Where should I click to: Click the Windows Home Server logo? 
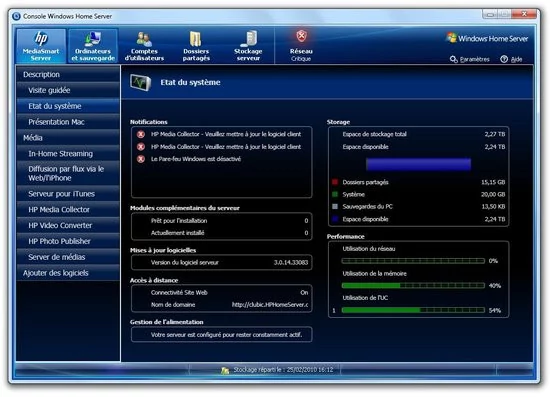(x=487, y=38)
